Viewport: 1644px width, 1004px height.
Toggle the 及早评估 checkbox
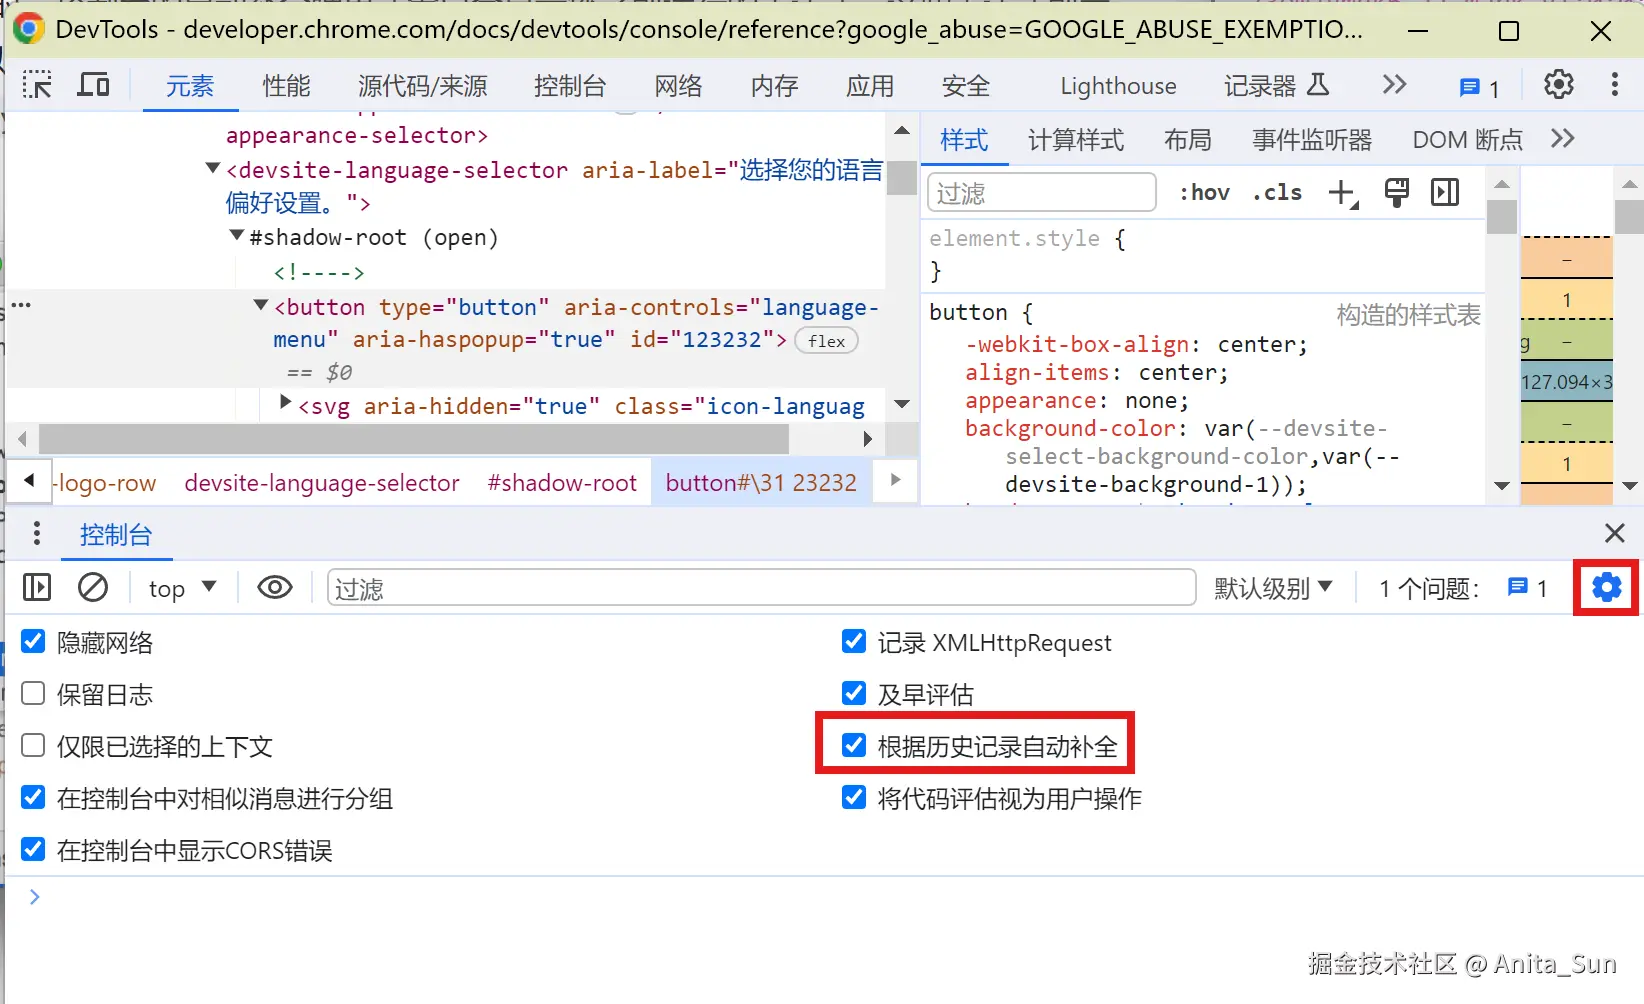click(x=854, y=693)
